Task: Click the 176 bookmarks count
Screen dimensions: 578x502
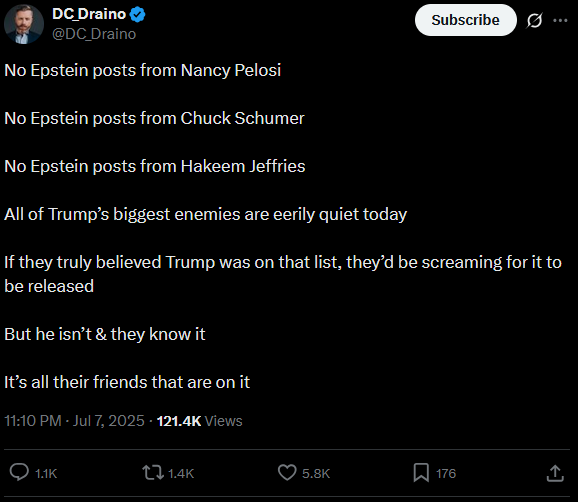Action: (x=446, y=474)
